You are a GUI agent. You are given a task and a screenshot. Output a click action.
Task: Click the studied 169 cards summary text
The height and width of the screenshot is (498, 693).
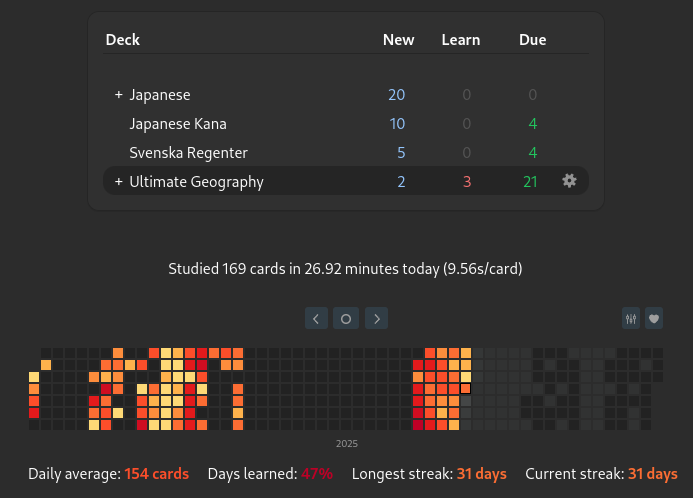point(346,269)
